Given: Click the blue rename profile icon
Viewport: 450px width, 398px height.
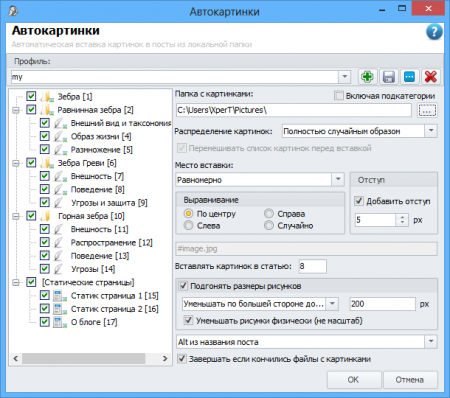Looking at the screenshot, I should [x=410, y=77].
